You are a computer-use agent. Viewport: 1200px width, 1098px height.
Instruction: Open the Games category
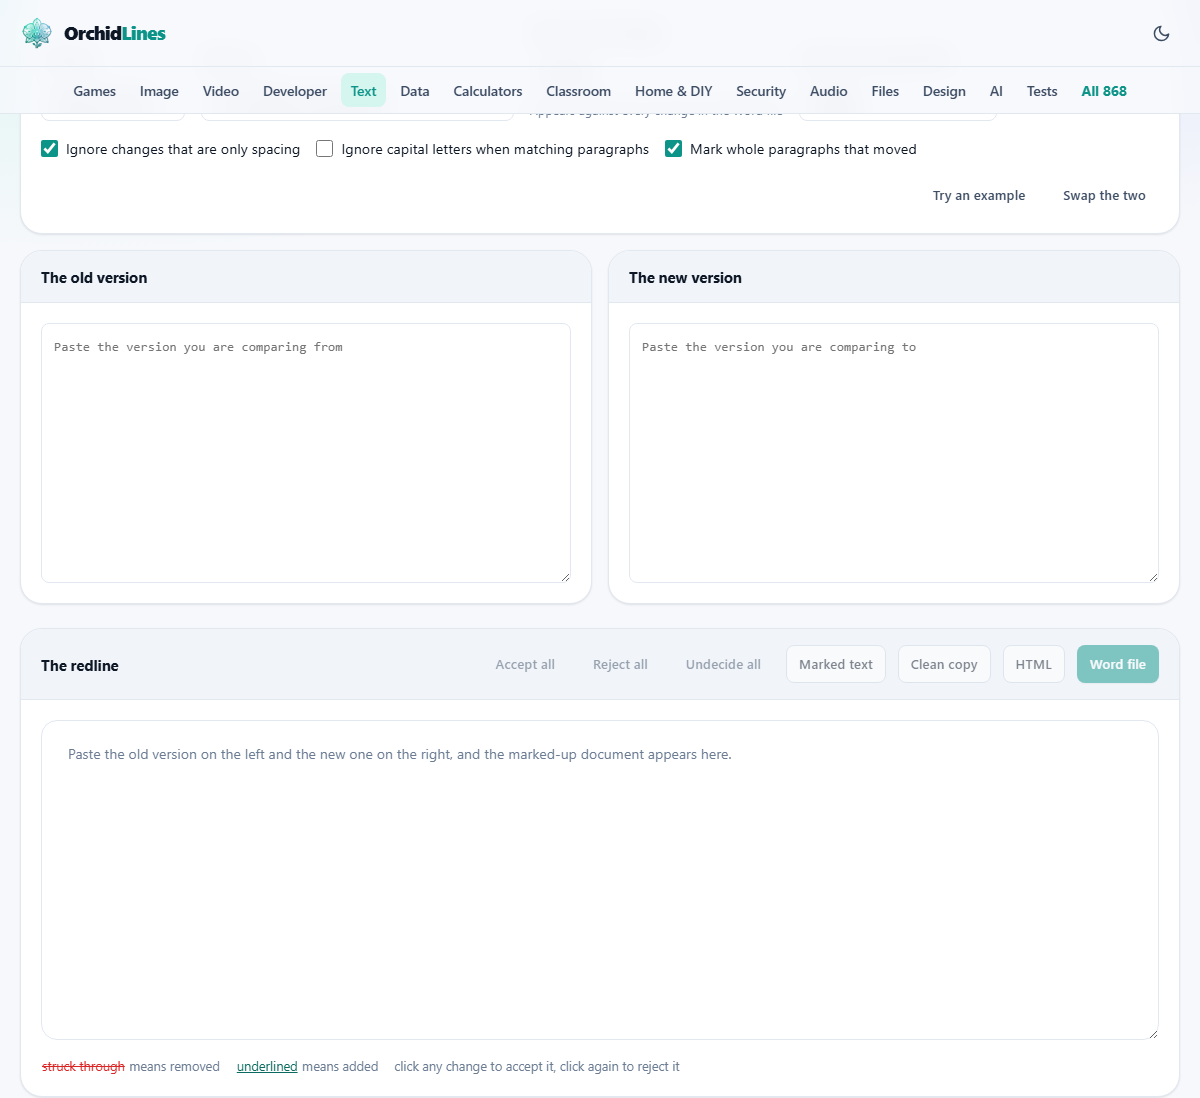(95, 91)
